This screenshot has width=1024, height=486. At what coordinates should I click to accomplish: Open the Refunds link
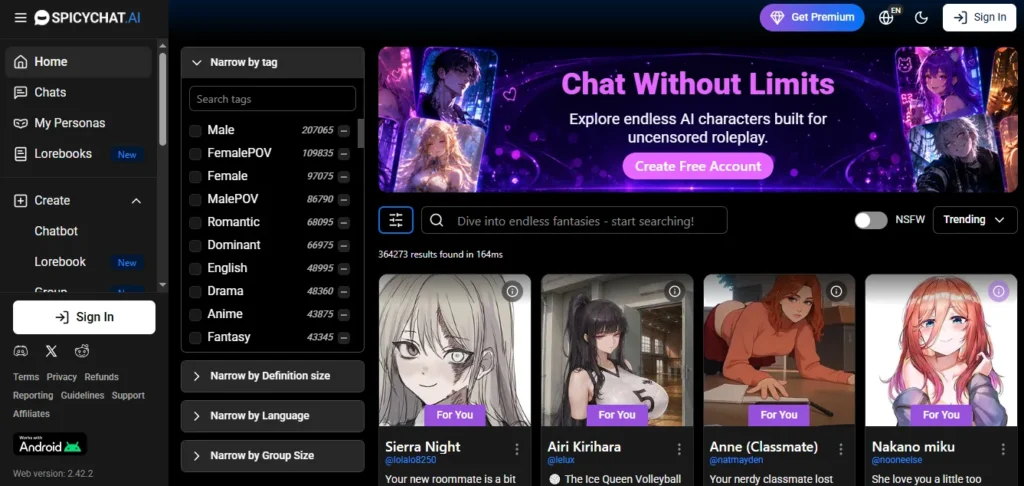coord(101,377)
